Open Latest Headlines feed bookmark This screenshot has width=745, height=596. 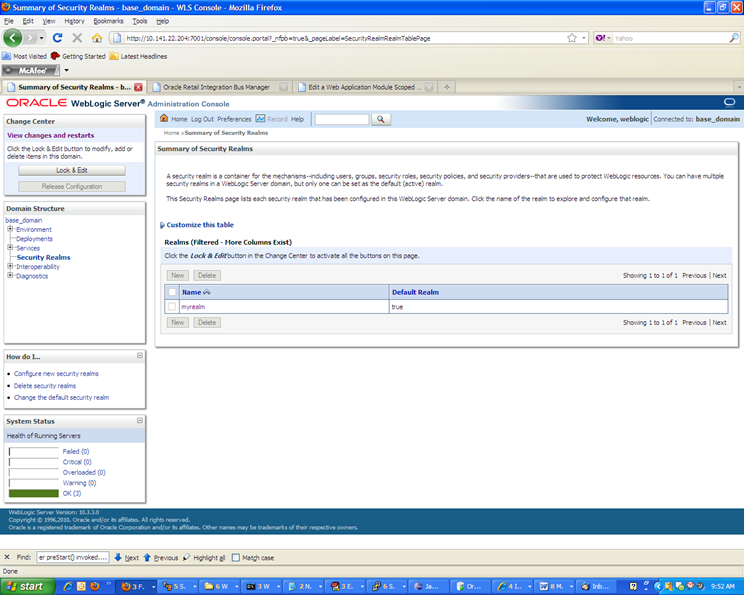(x=138, y=56)
